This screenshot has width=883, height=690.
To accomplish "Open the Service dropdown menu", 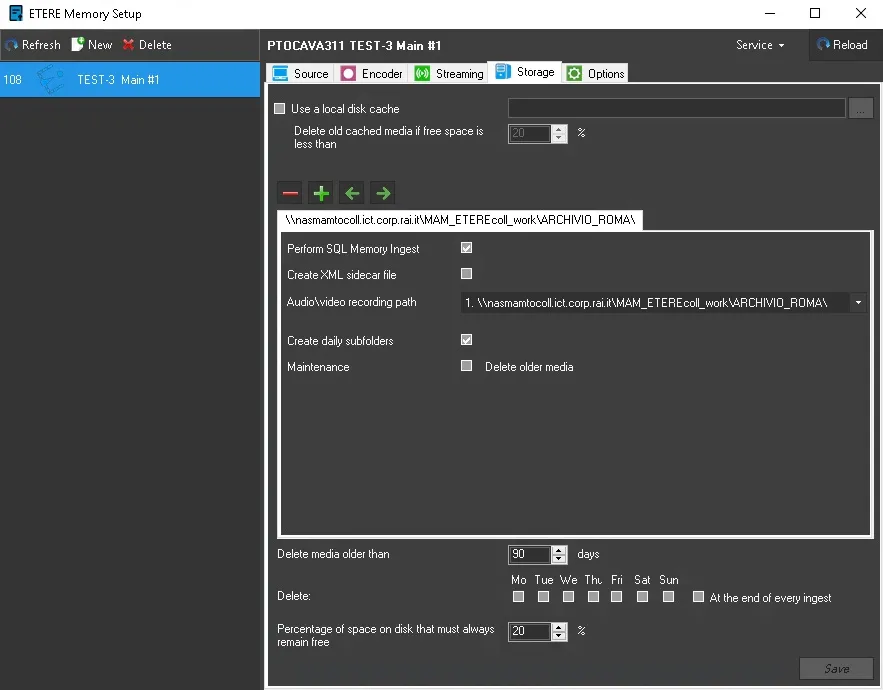I will (759, 45).
